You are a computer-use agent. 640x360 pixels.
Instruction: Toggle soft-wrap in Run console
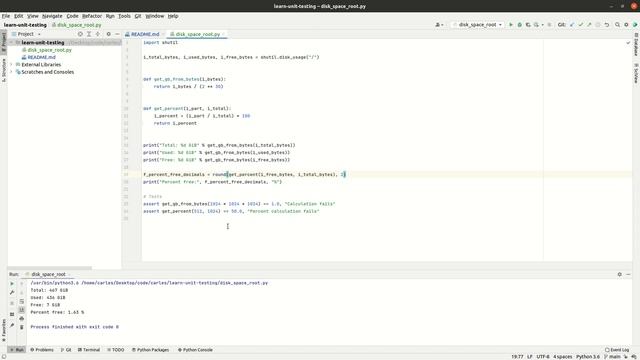tap(22, 301)
